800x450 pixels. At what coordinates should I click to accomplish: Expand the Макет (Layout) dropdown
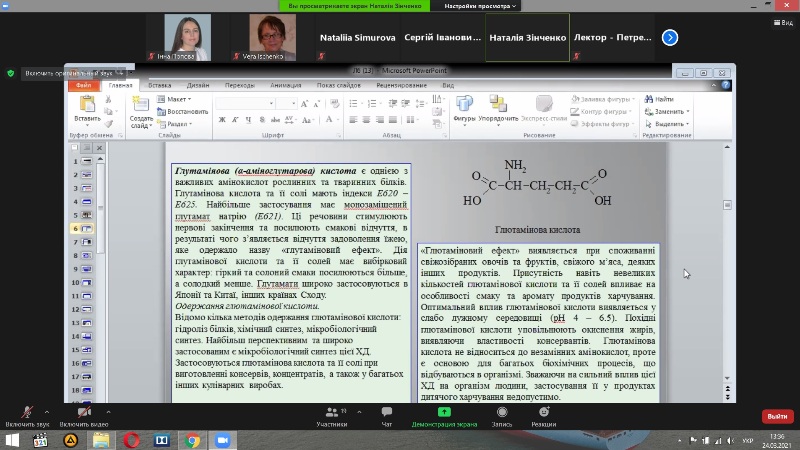click(177, 100)
